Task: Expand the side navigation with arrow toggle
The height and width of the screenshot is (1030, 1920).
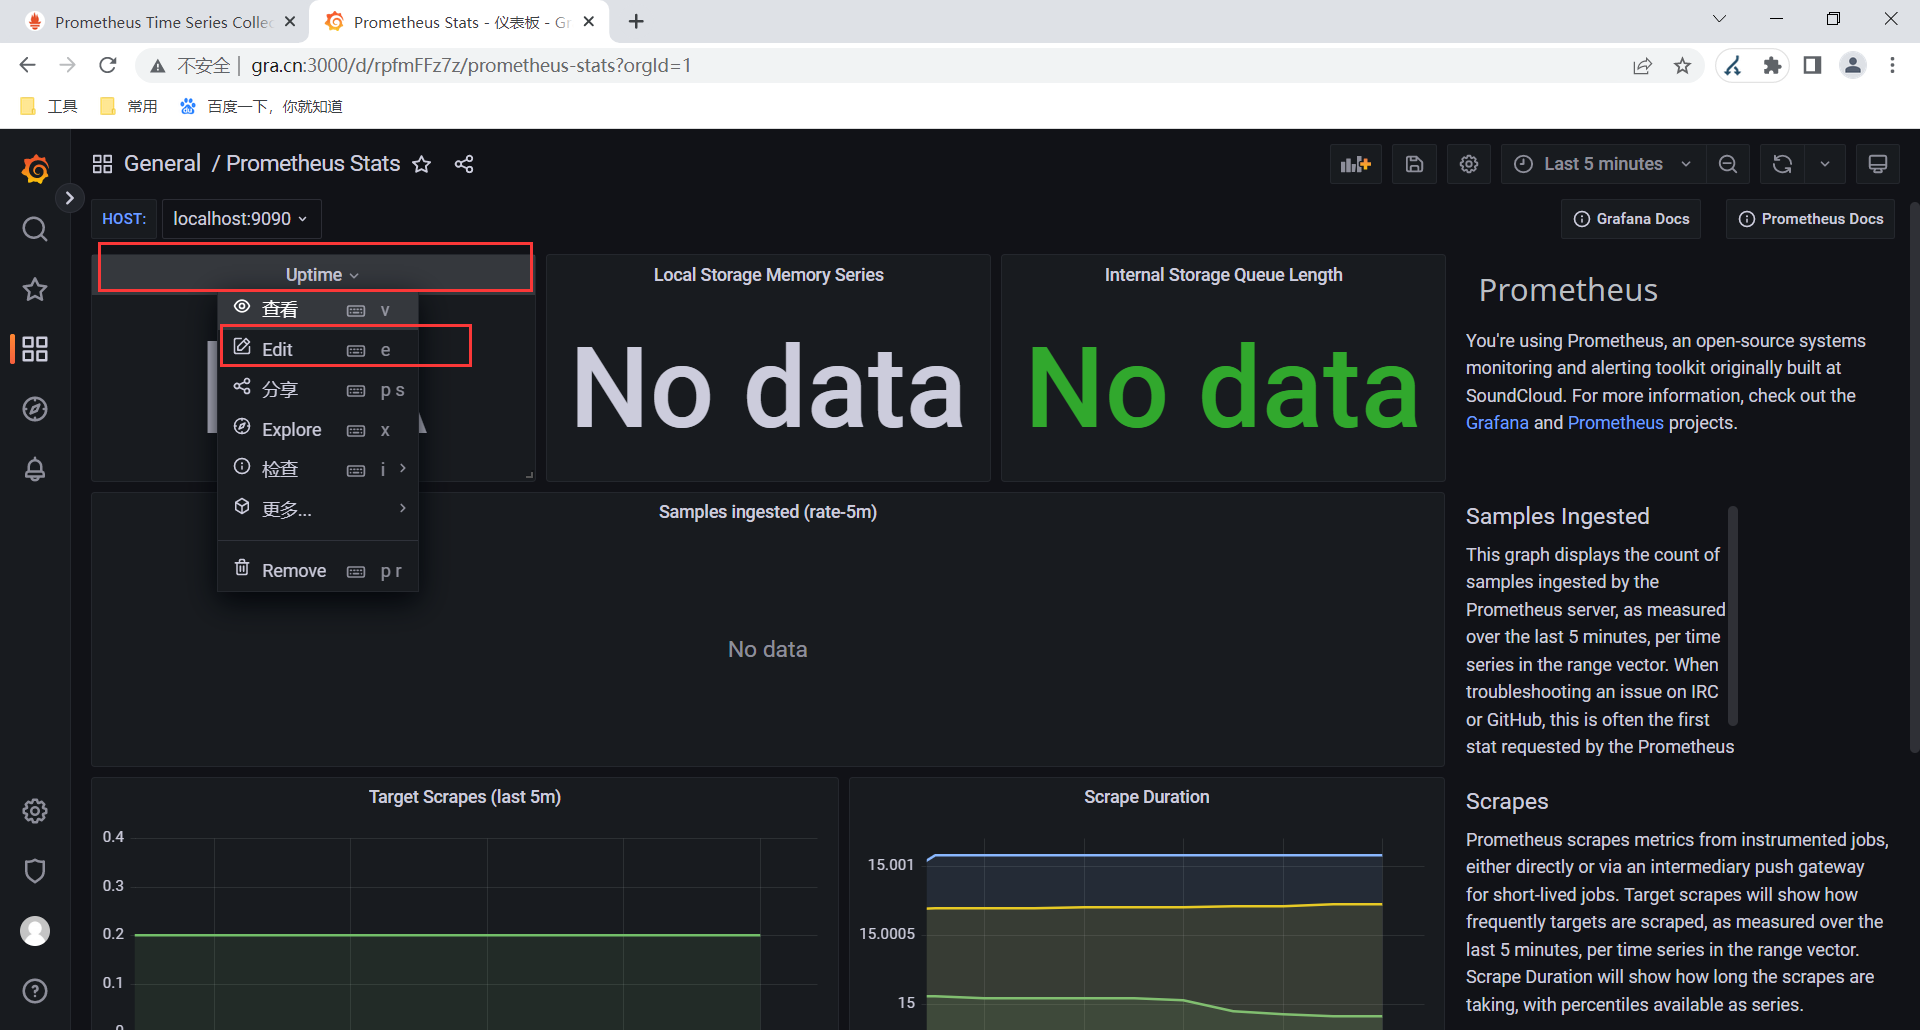Action: point(69,198)
